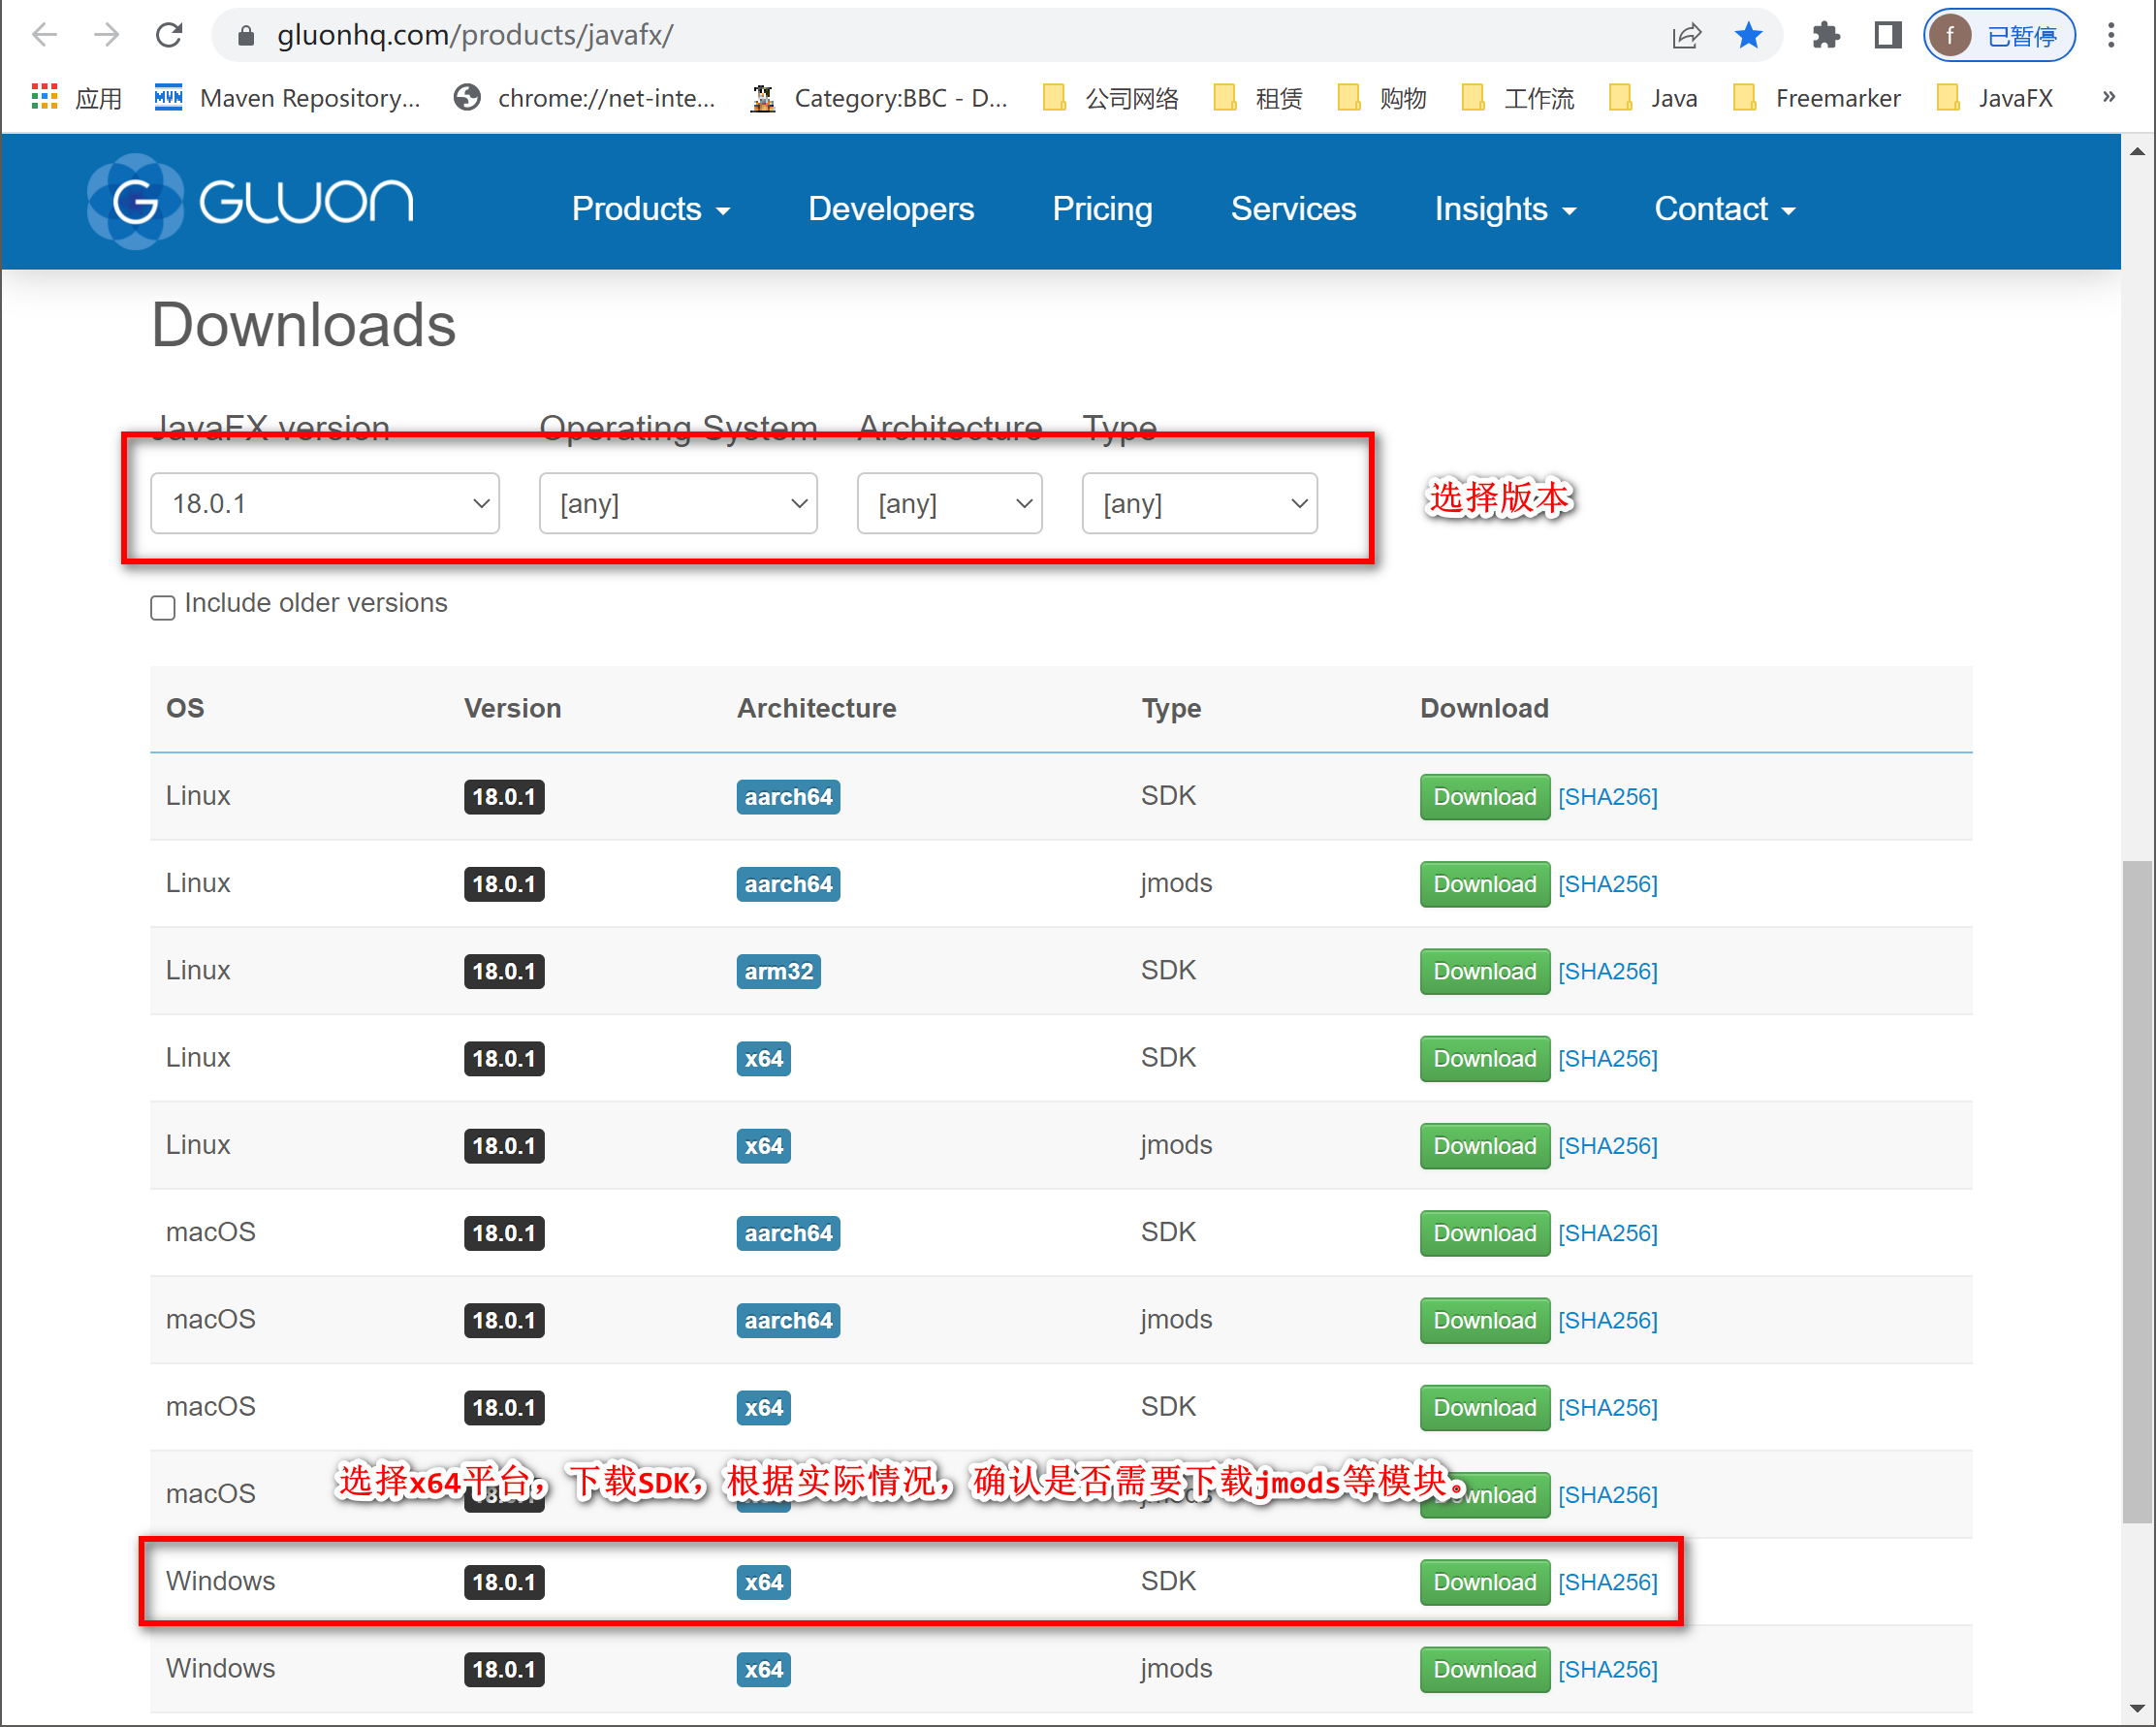Open the Architecture filter dropdown
Screen dimensions: 2156x1727
949,503
